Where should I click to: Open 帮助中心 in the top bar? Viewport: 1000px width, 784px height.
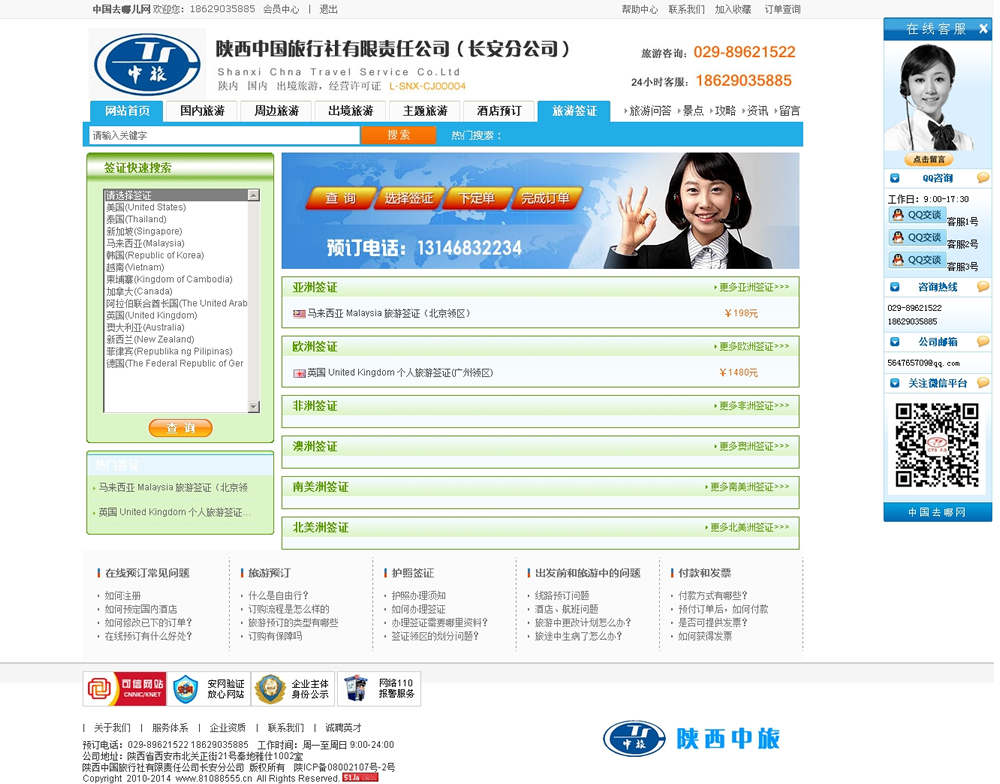tap(640, 10)
